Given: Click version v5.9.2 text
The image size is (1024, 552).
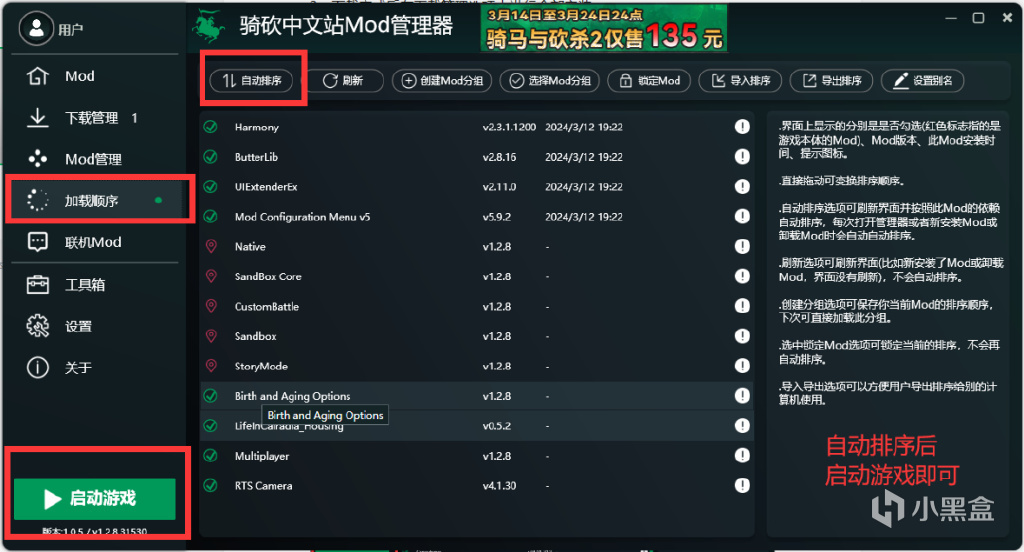Looking at the screenshot, I should tap(496, 217).
